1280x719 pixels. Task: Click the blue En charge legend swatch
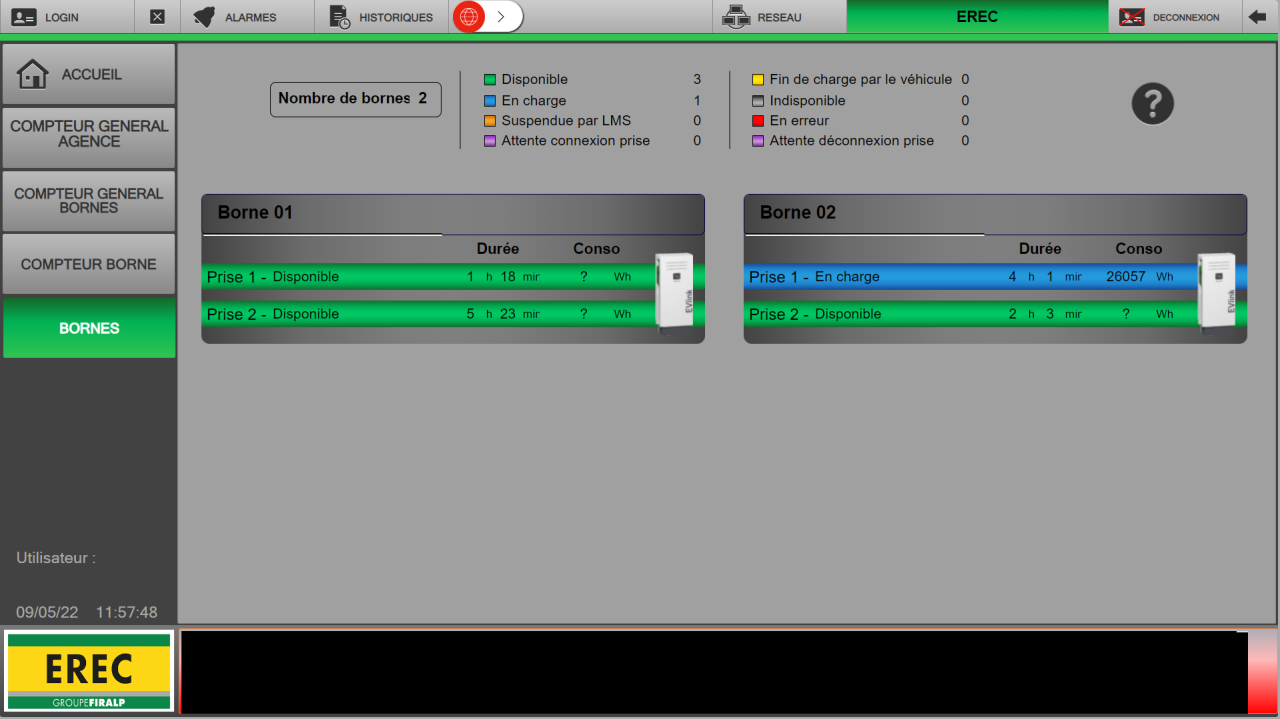[x=490, y=101]
